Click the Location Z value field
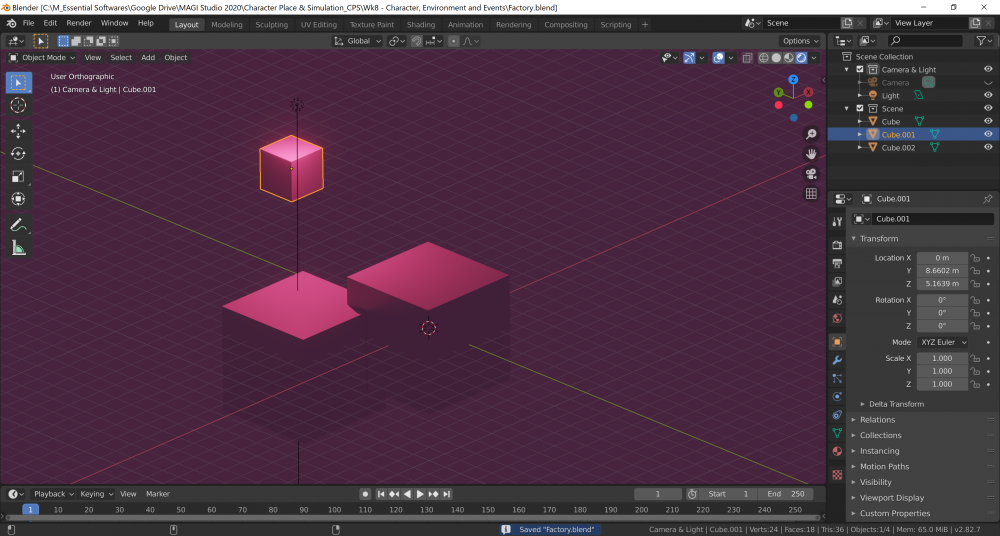 pos(942,283)
